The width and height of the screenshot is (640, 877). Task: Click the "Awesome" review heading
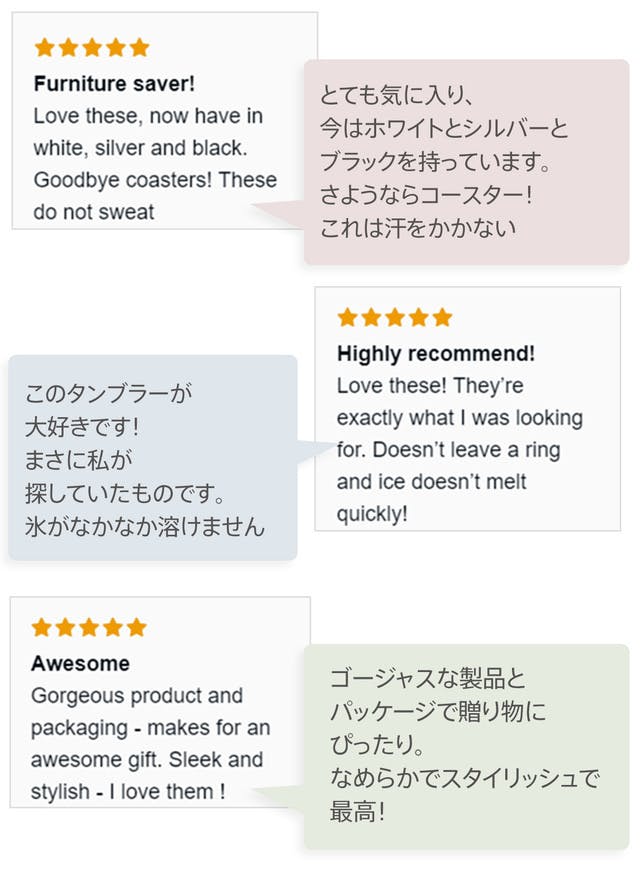(80, 663)
